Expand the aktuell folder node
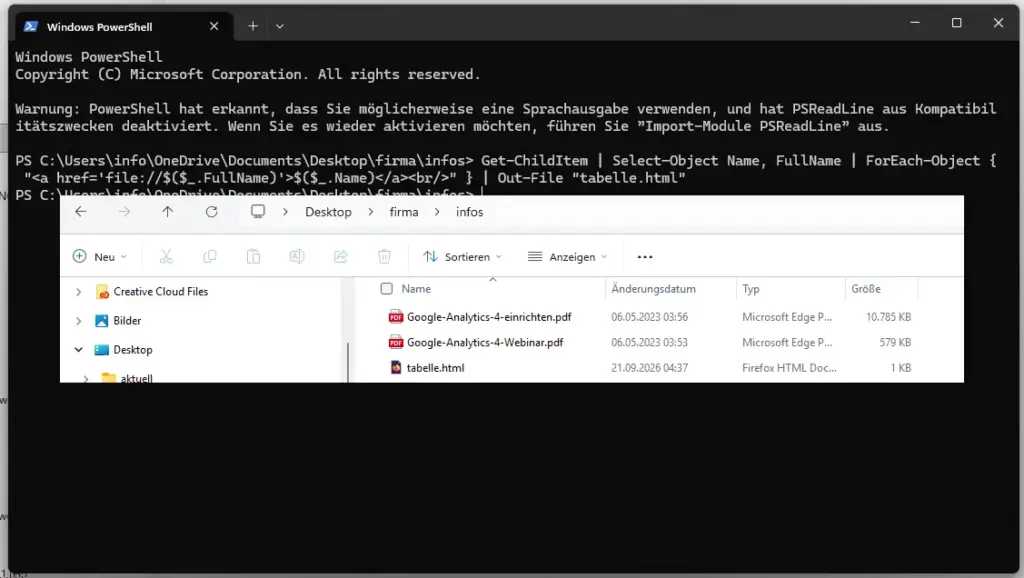Image resolution: width=1024 pixels, height=578 pixels. pos(86,378)
